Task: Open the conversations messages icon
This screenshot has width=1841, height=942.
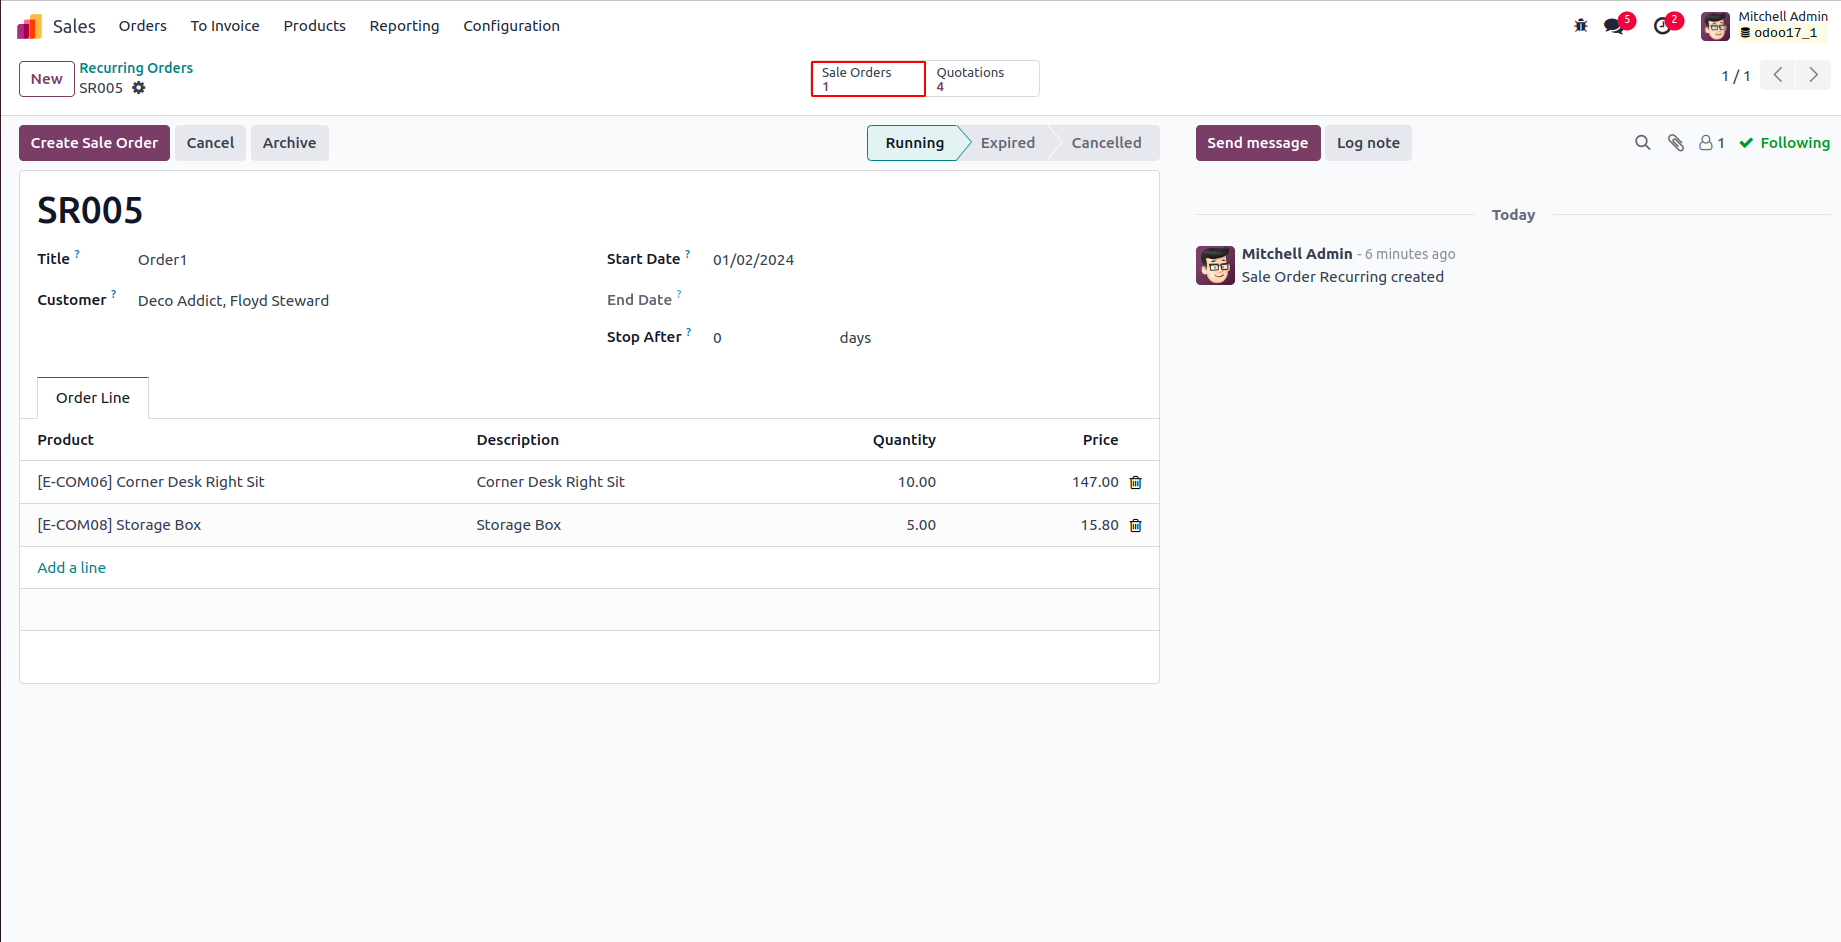Action: 1614,26
